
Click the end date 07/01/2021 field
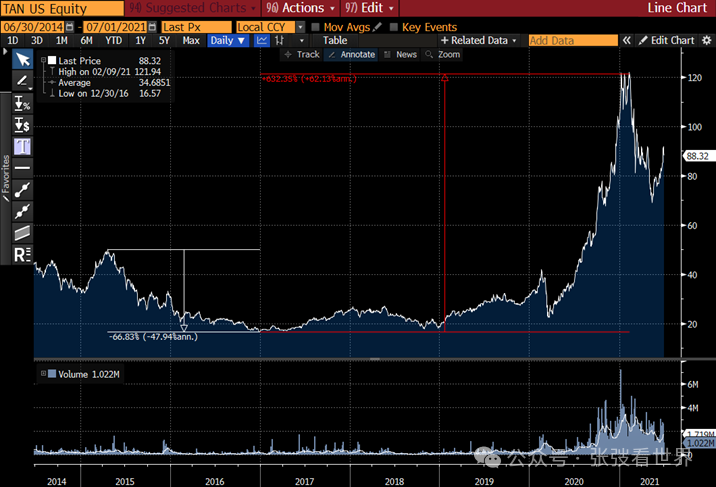coord(116,27)
